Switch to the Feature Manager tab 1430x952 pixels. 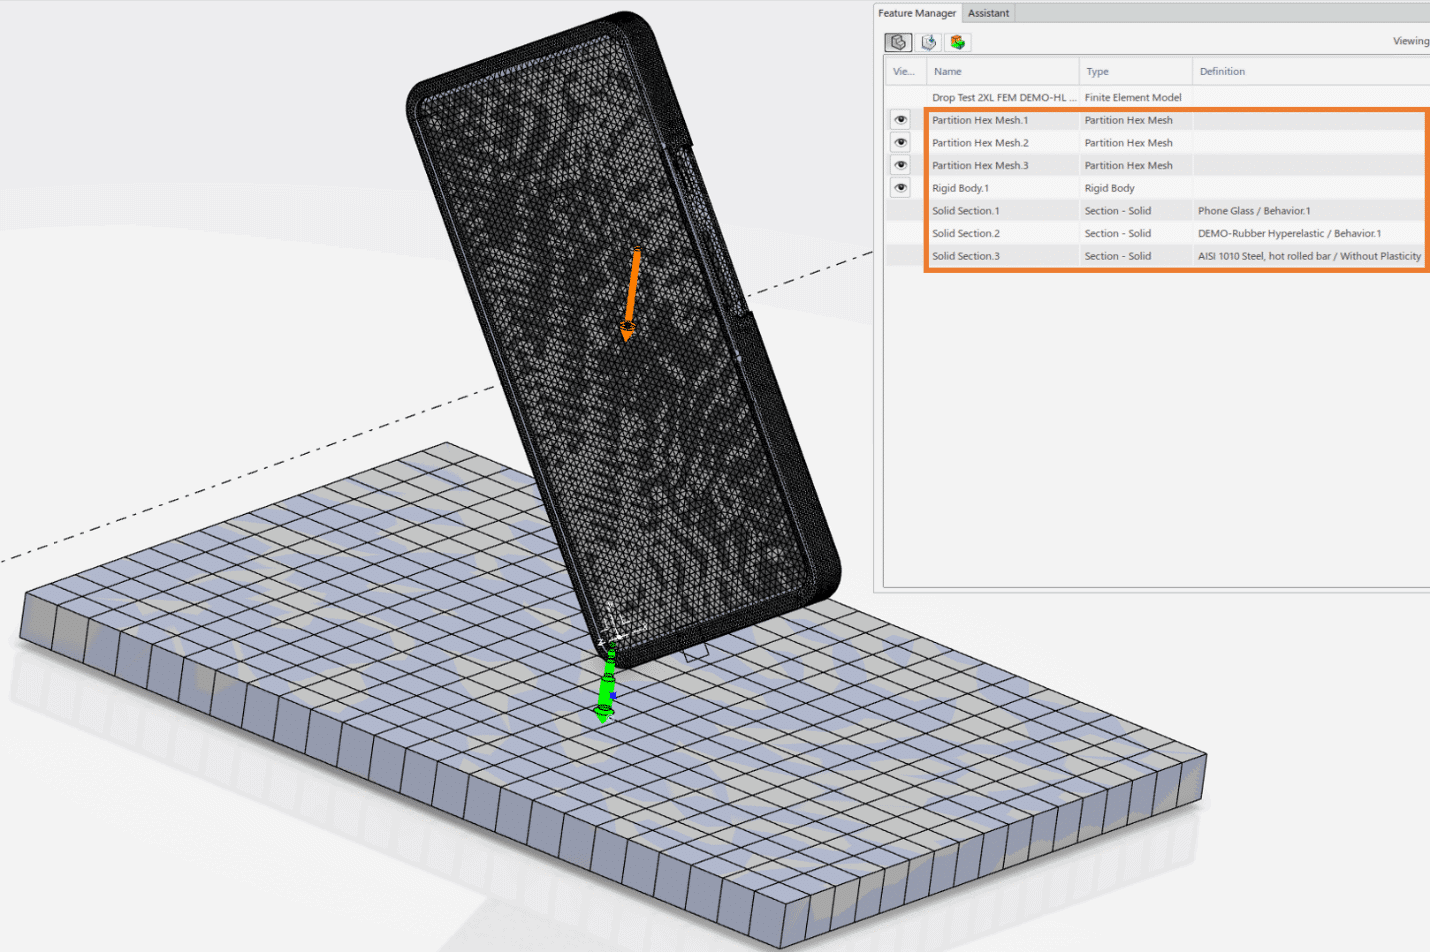point(917,13)
